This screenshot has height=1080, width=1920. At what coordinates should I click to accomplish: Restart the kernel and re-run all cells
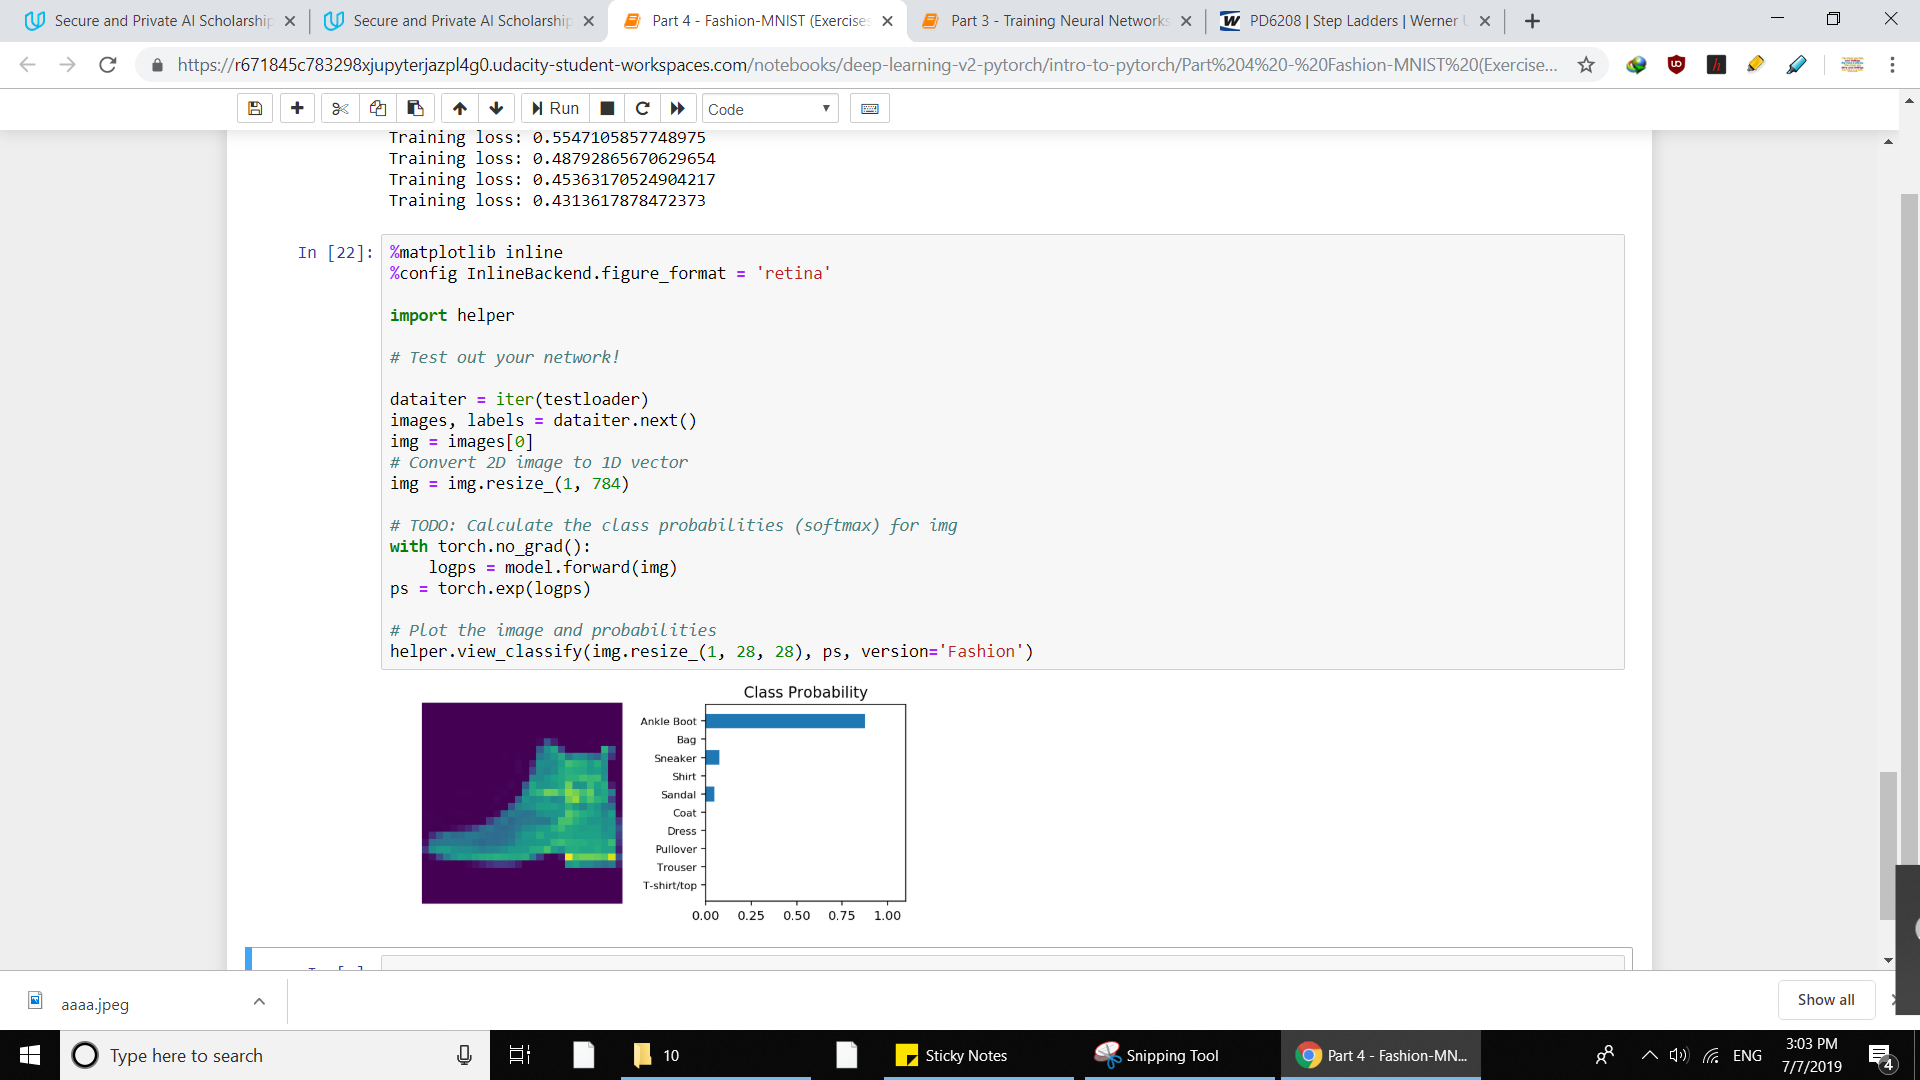pyautogui.click(x=678, y=109)
